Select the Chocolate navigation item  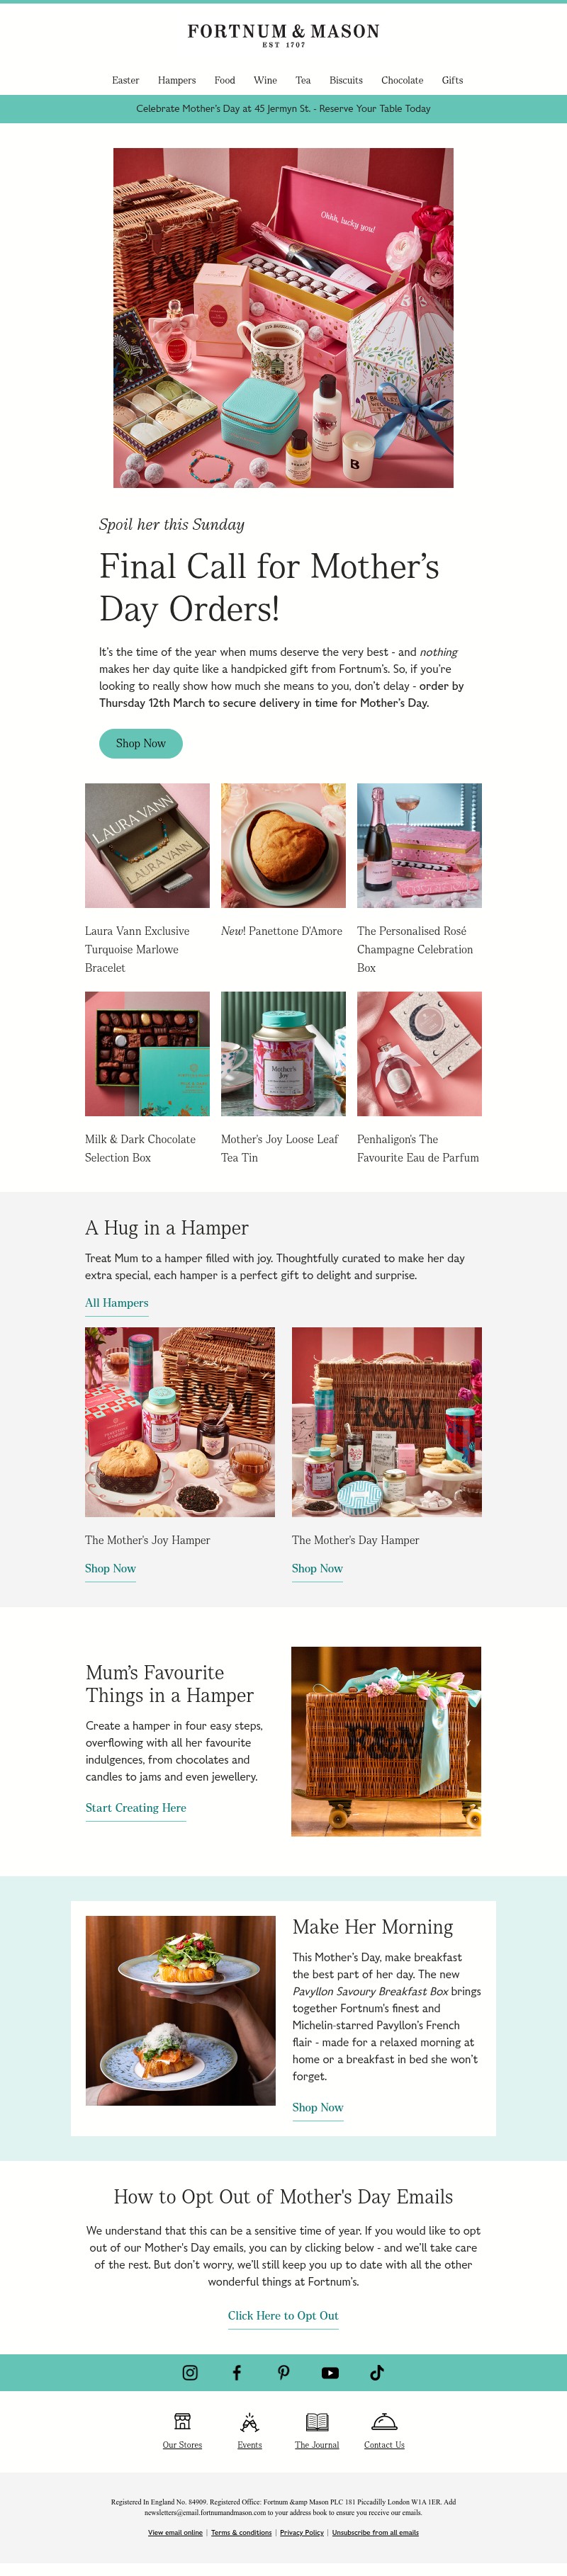[402, 80]
